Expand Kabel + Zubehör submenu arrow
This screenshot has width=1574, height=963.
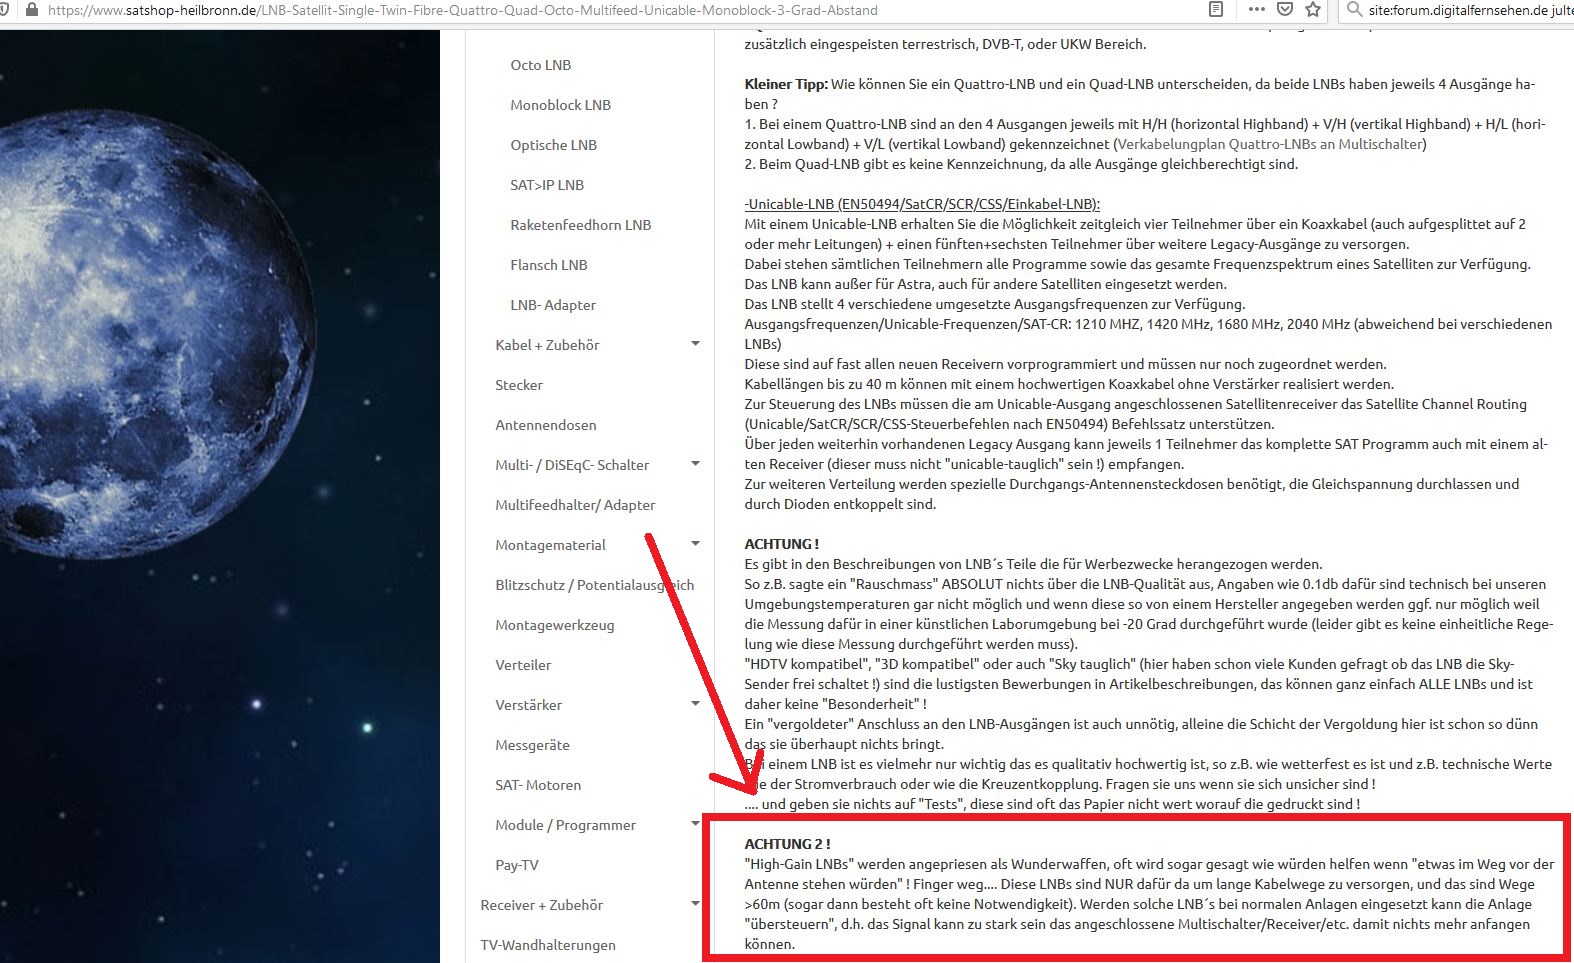coord(695,344)
